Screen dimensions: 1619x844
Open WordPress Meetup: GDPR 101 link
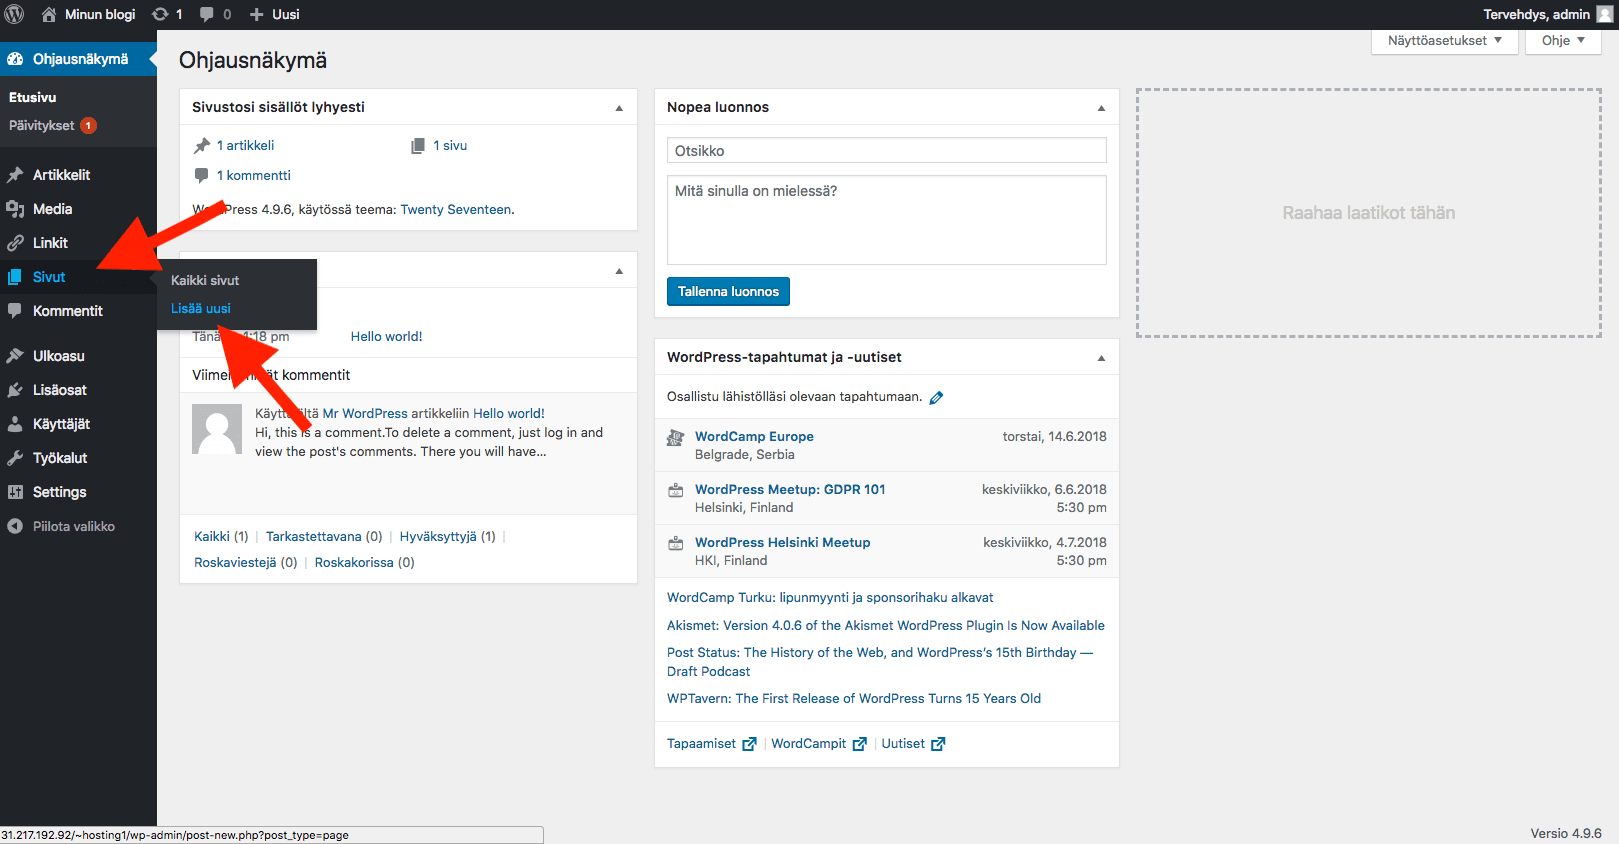tap(790, 490)
